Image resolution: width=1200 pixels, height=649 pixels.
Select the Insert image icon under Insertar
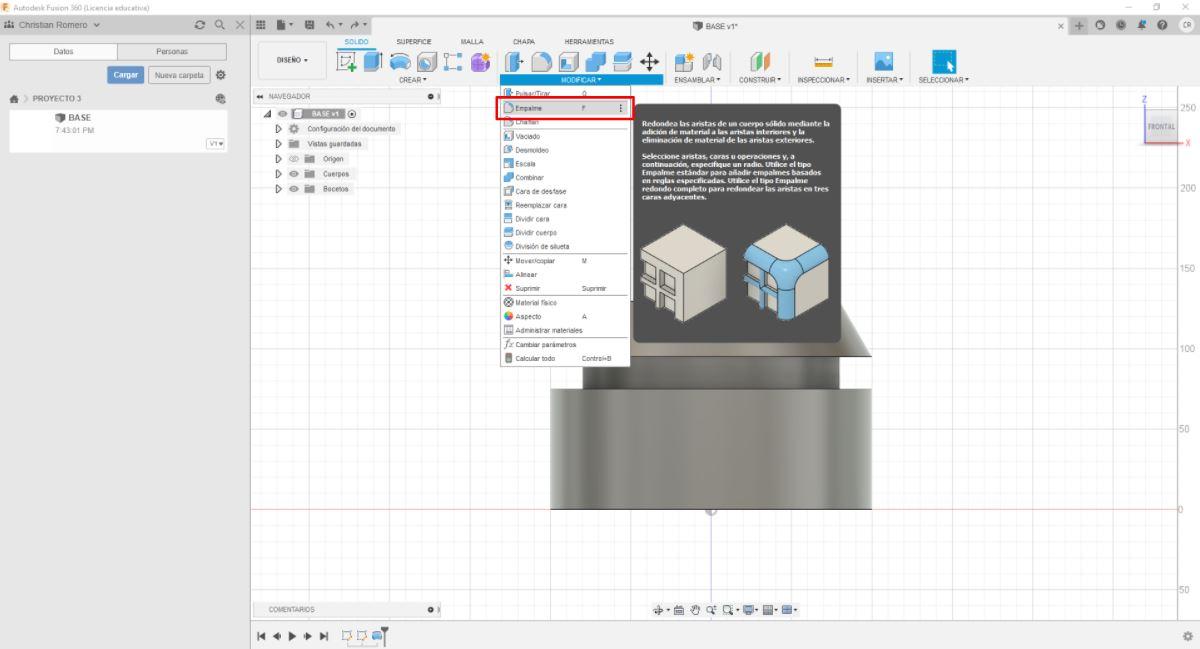884,62
